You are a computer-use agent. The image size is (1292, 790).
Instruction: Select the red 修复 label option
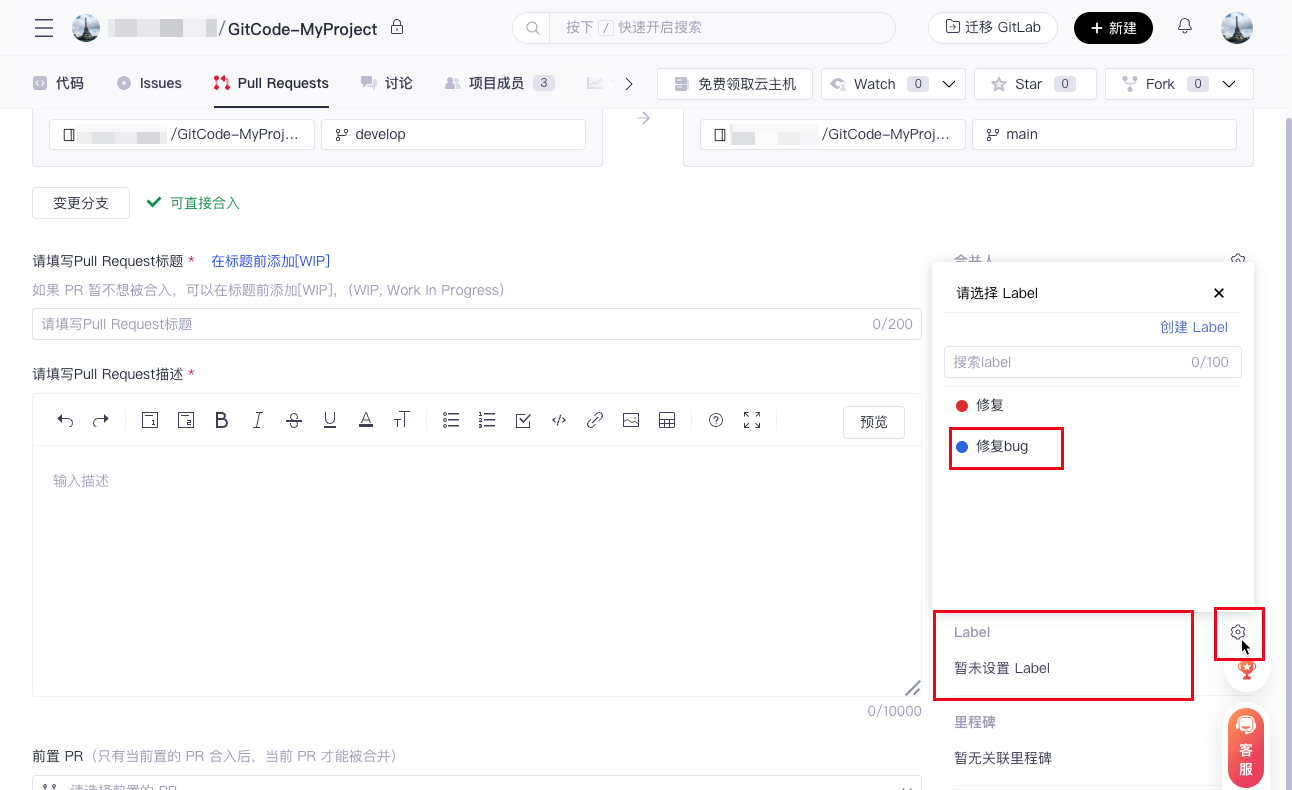tap(989, 405)
